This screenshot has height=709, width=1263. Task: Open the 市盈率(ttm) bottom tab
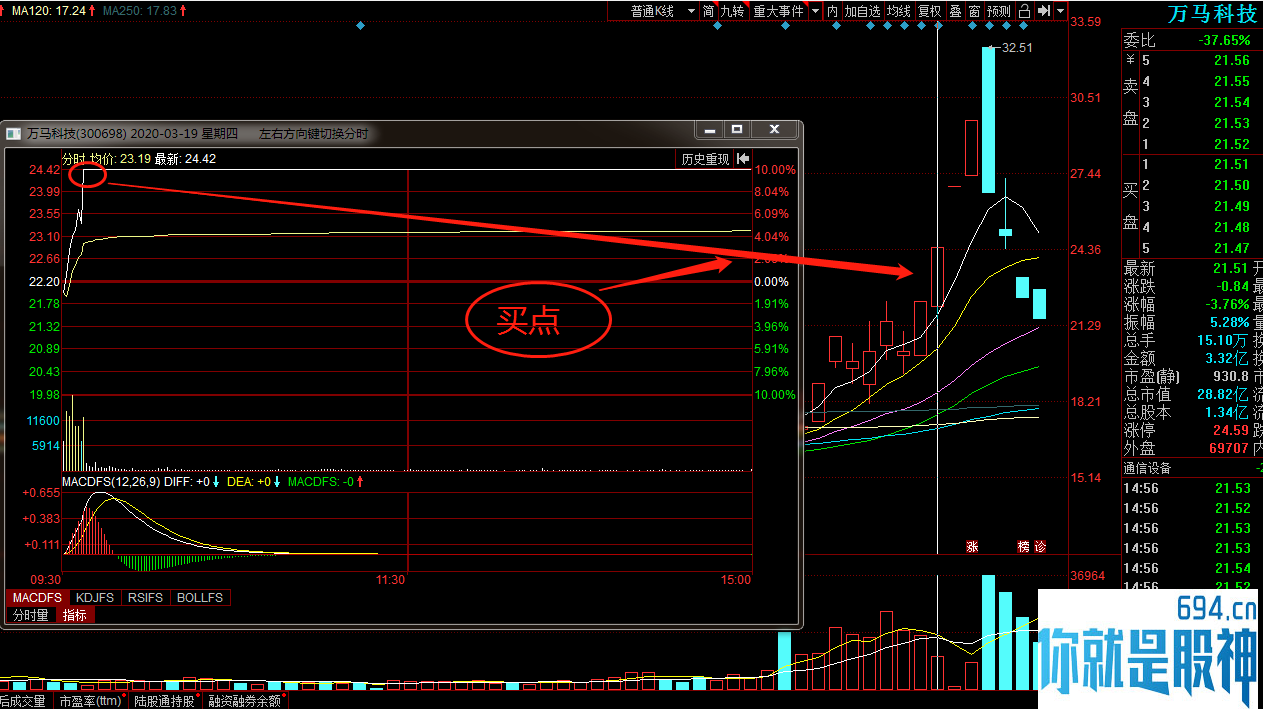[x=91, y=701]
